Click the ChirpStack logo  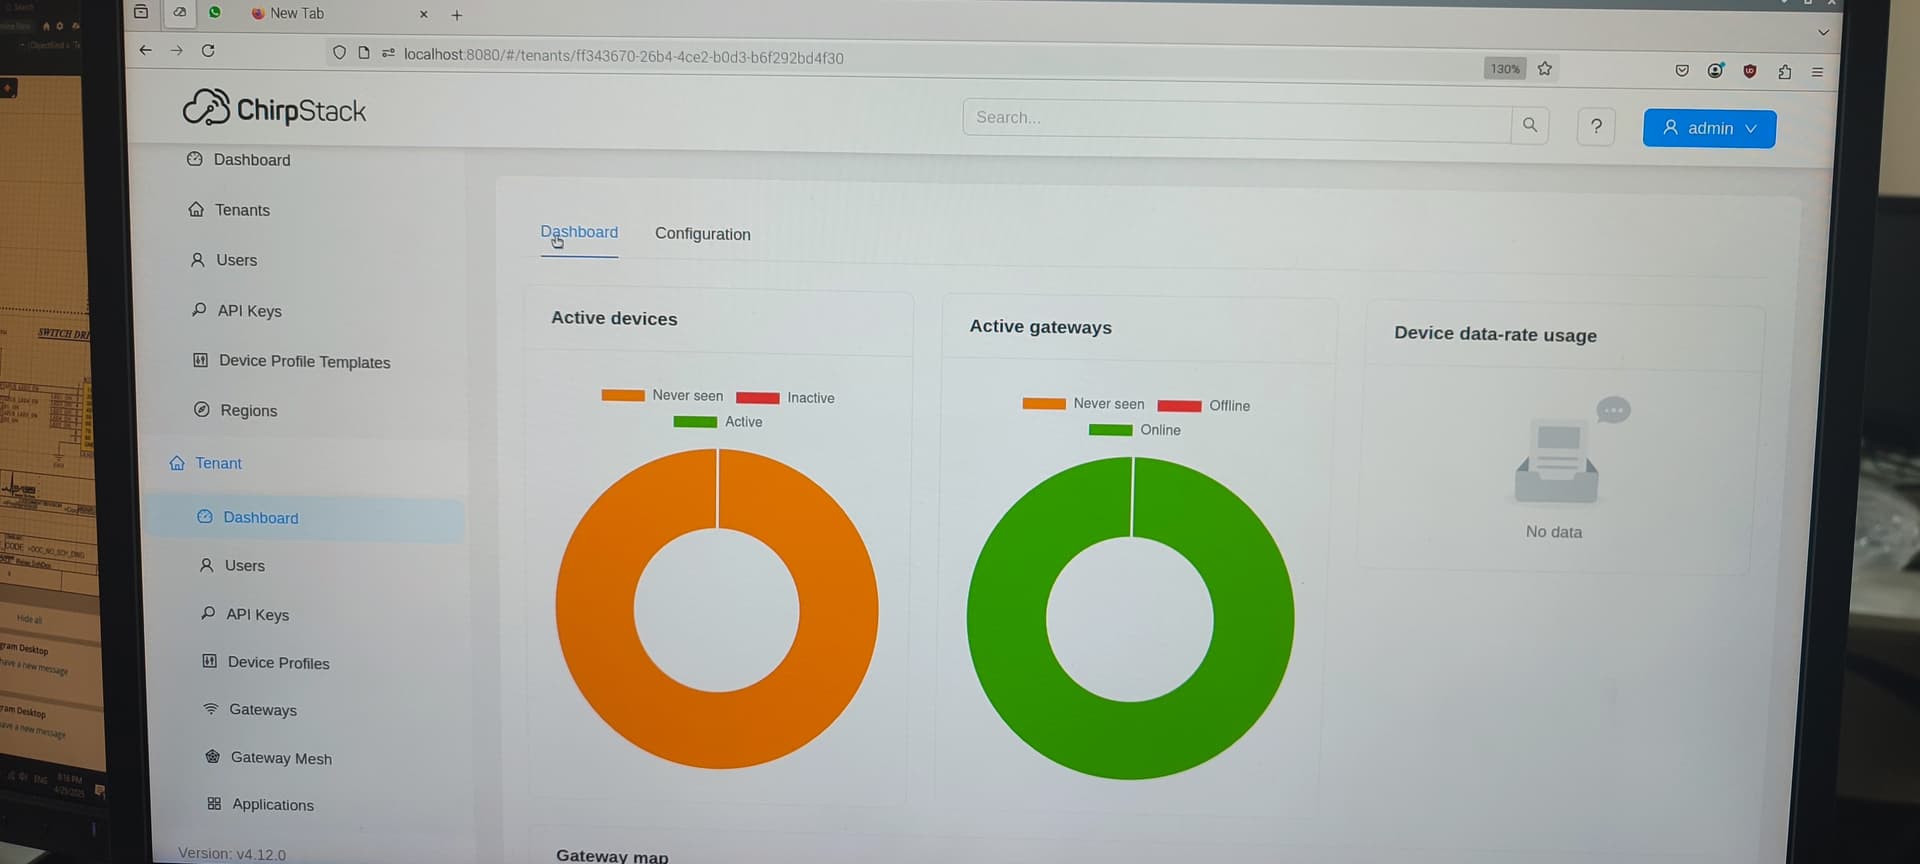click(x=275, y=108)
